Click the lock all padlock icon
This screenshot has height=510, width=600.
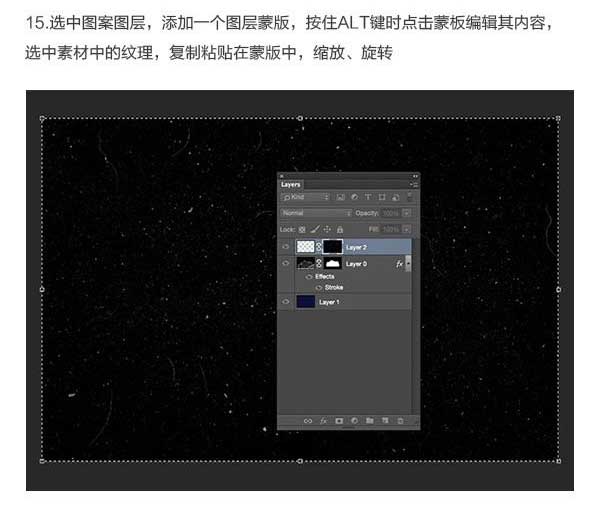point(339,230)
